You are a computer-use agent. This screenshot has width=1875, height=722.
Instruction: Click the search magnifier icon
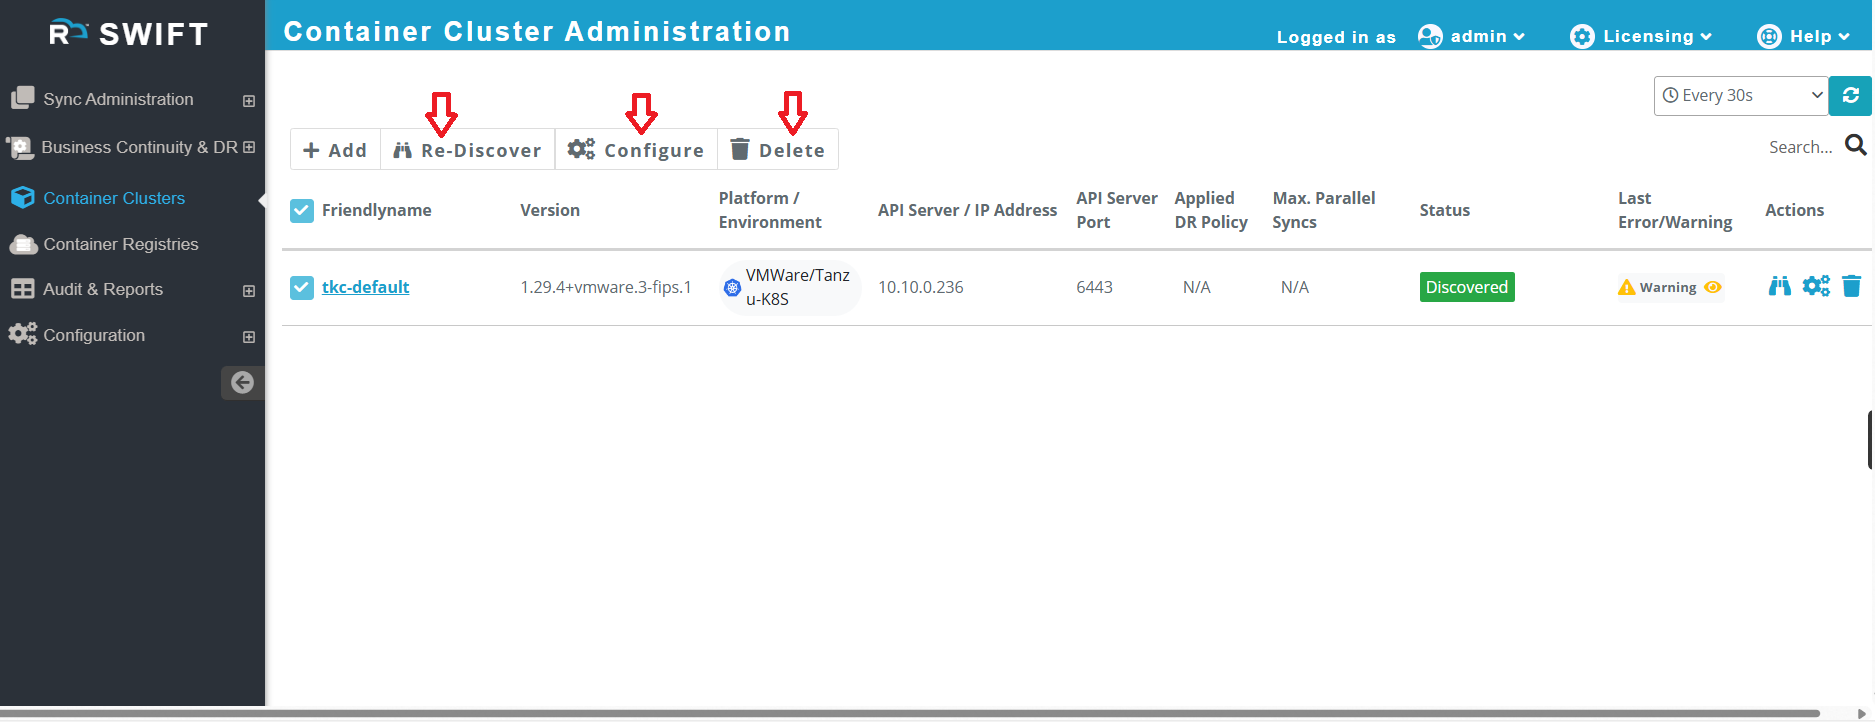pos(1856,145)
